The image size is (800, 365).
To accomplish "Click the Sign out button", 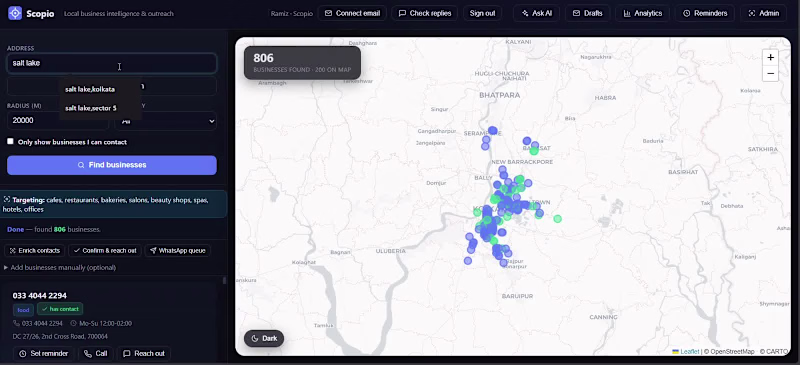I will pos(482,13).
